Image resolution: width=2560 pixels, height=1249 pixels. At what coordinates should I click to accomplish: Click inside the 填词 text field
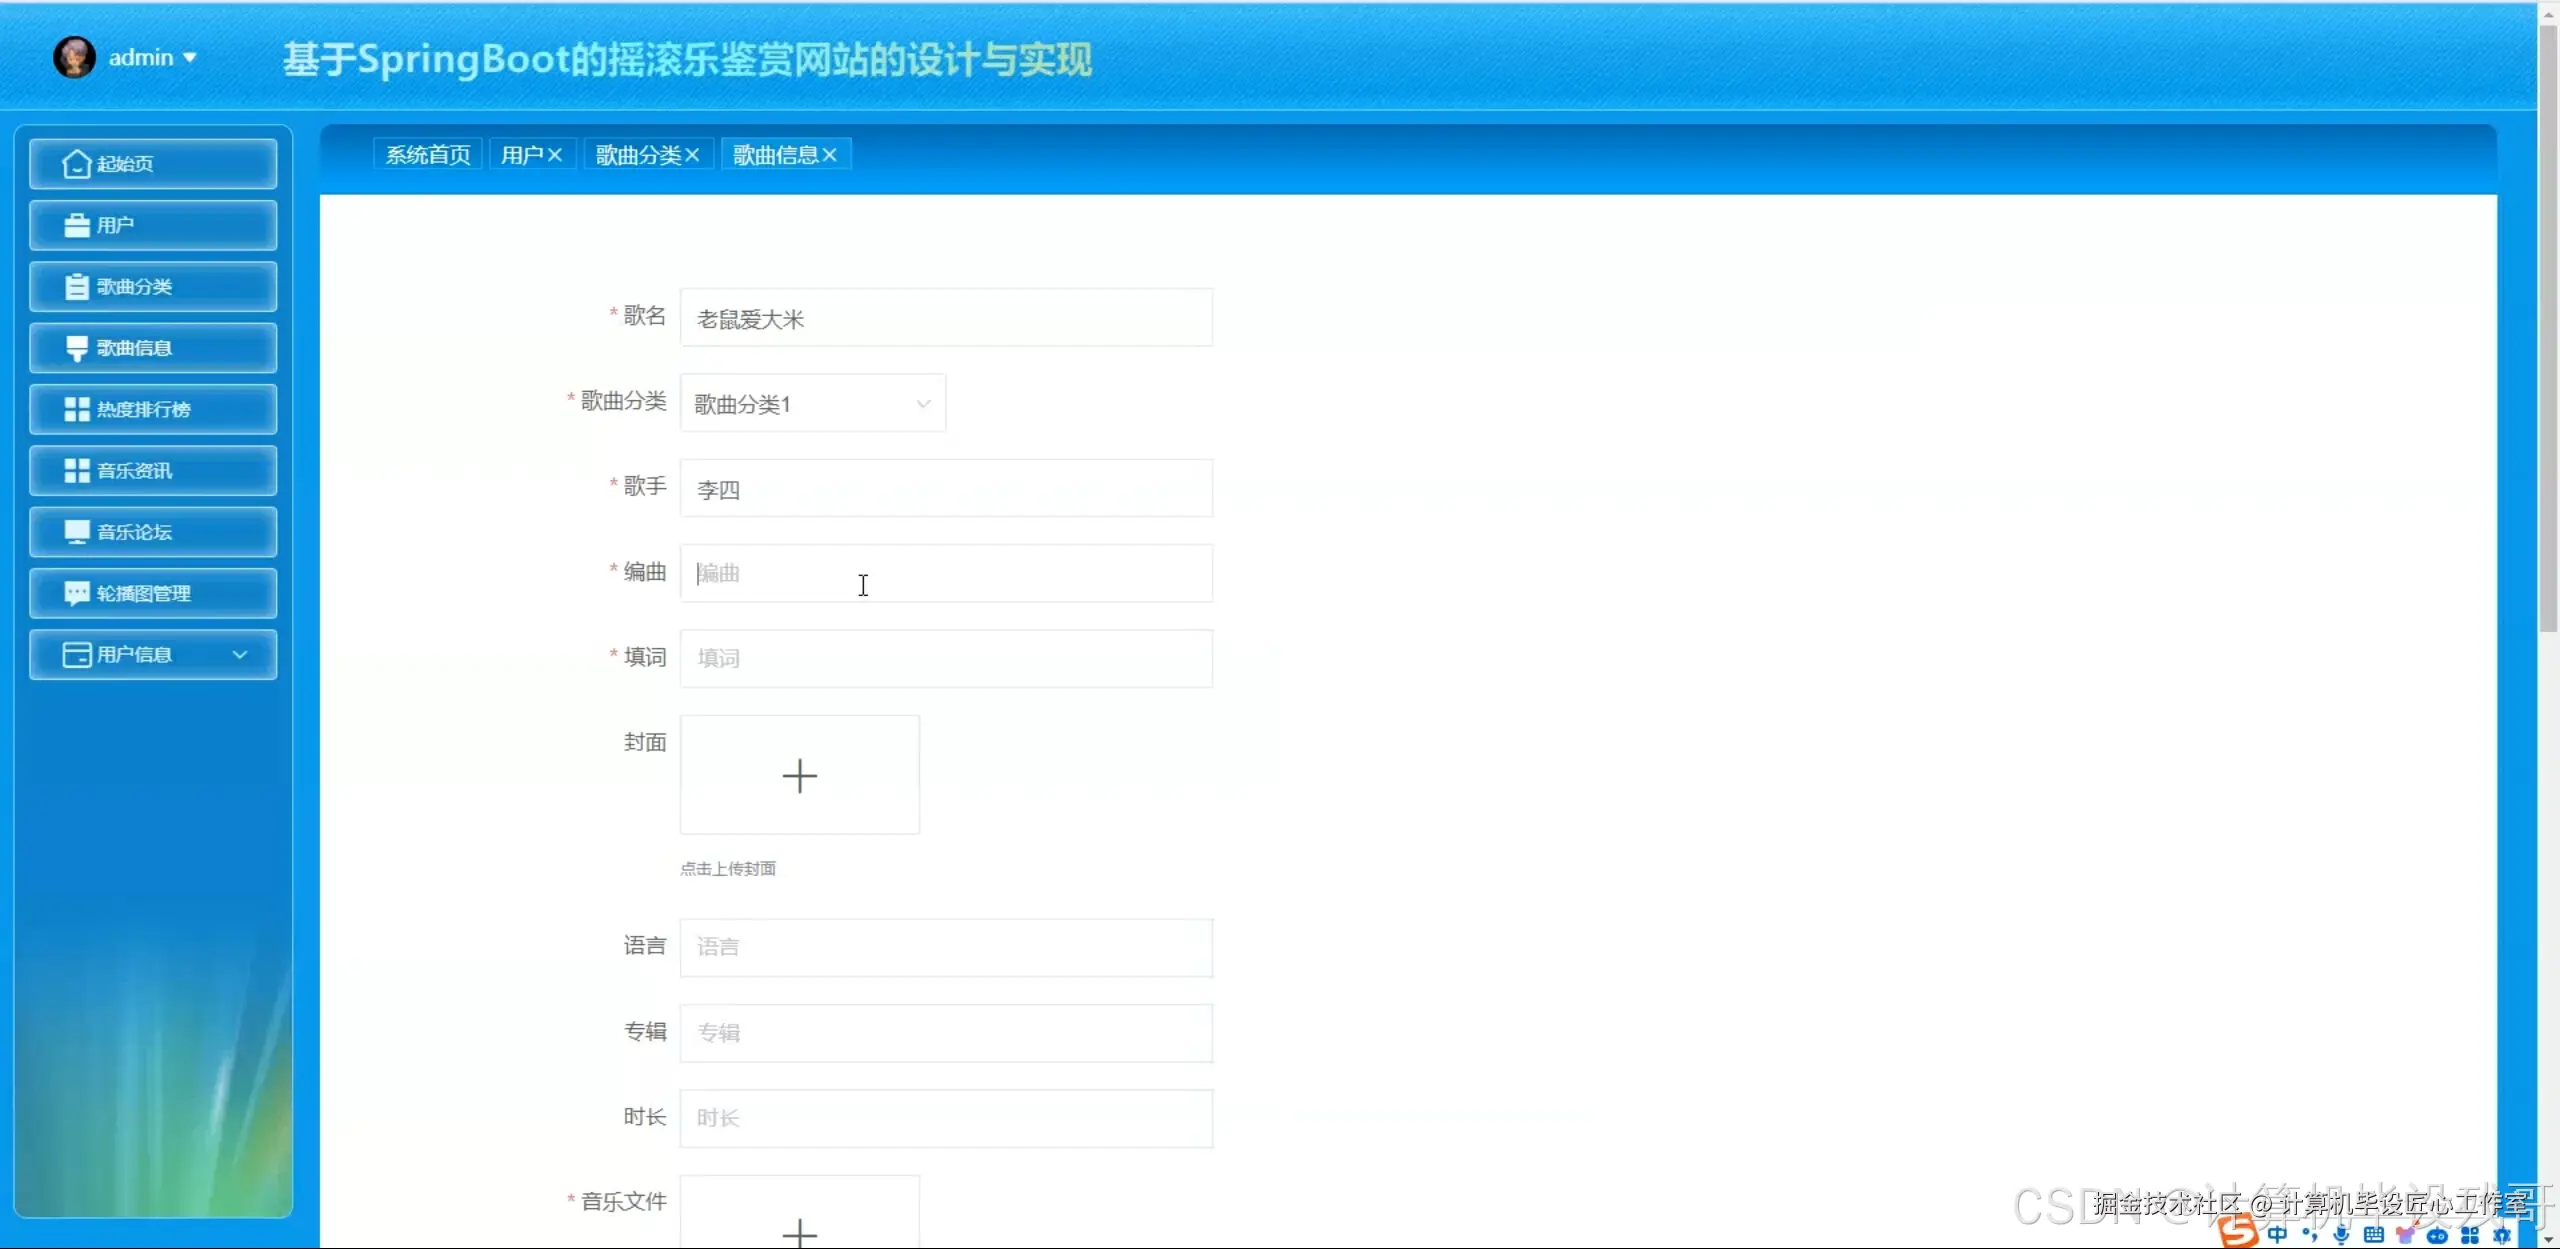click(x=944, y=658)
